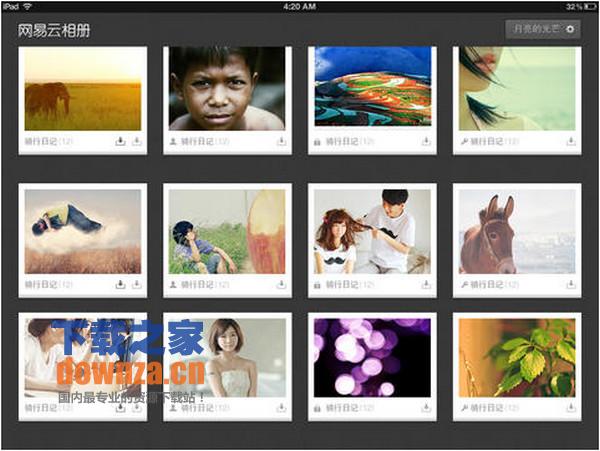Open the girl's lips and hair photo

(x=517, y=89)
